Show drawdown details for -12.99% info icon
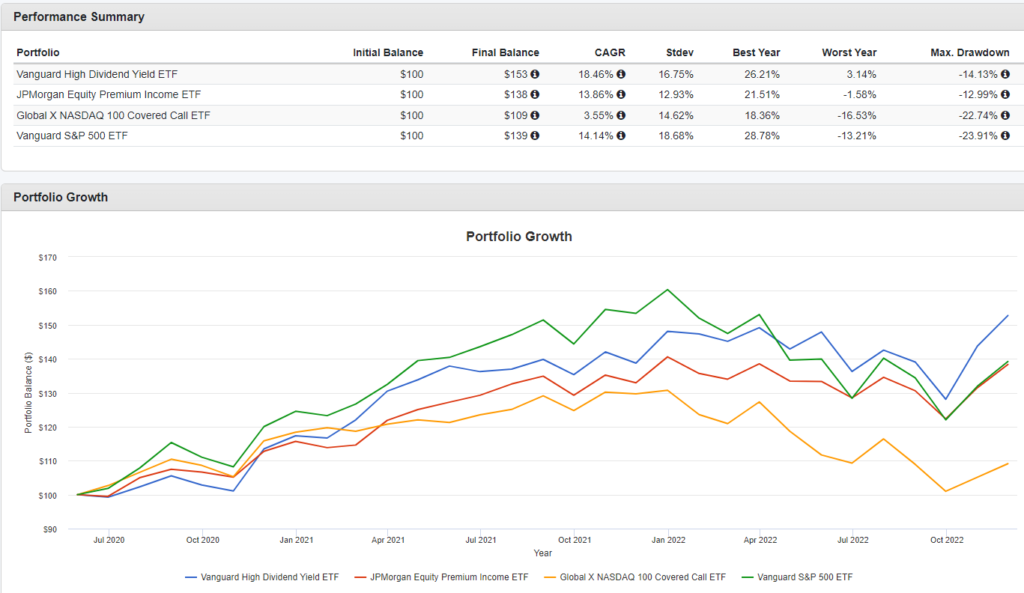 1005,95
